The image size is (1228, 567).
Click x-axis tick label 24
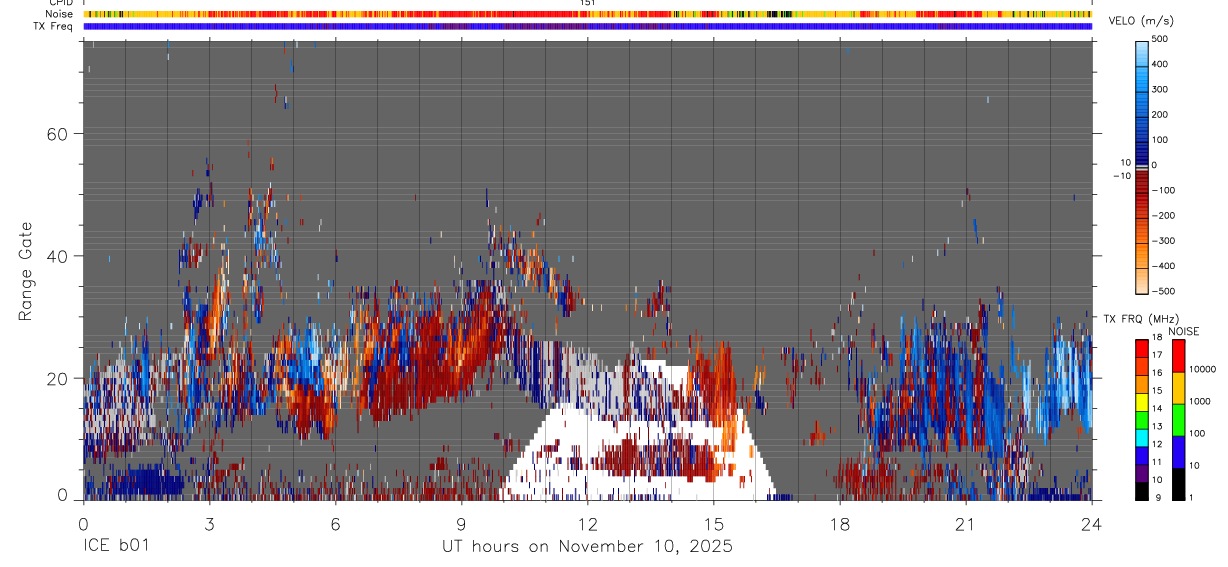click(x=1091, y=524)
